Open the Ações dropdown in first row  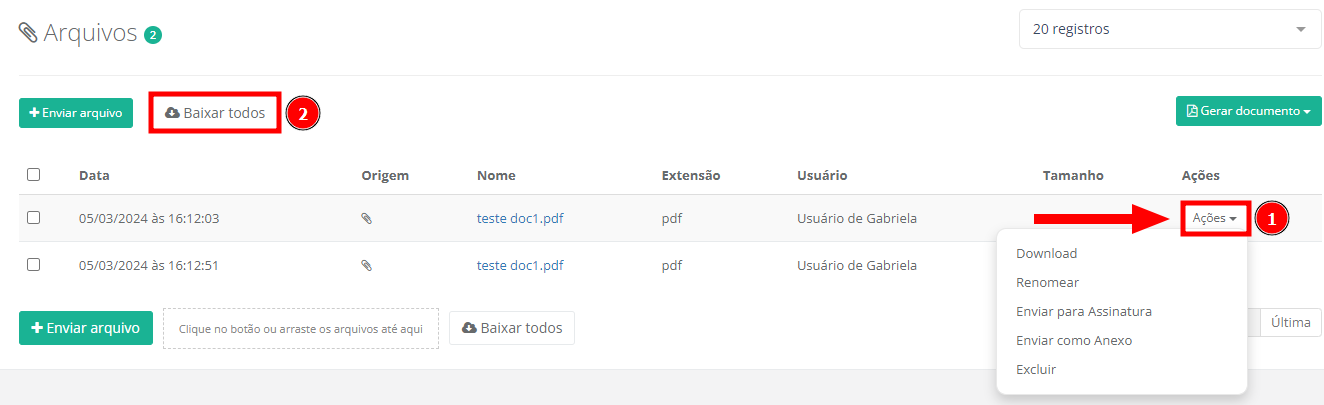click(x=1214, y=218)
